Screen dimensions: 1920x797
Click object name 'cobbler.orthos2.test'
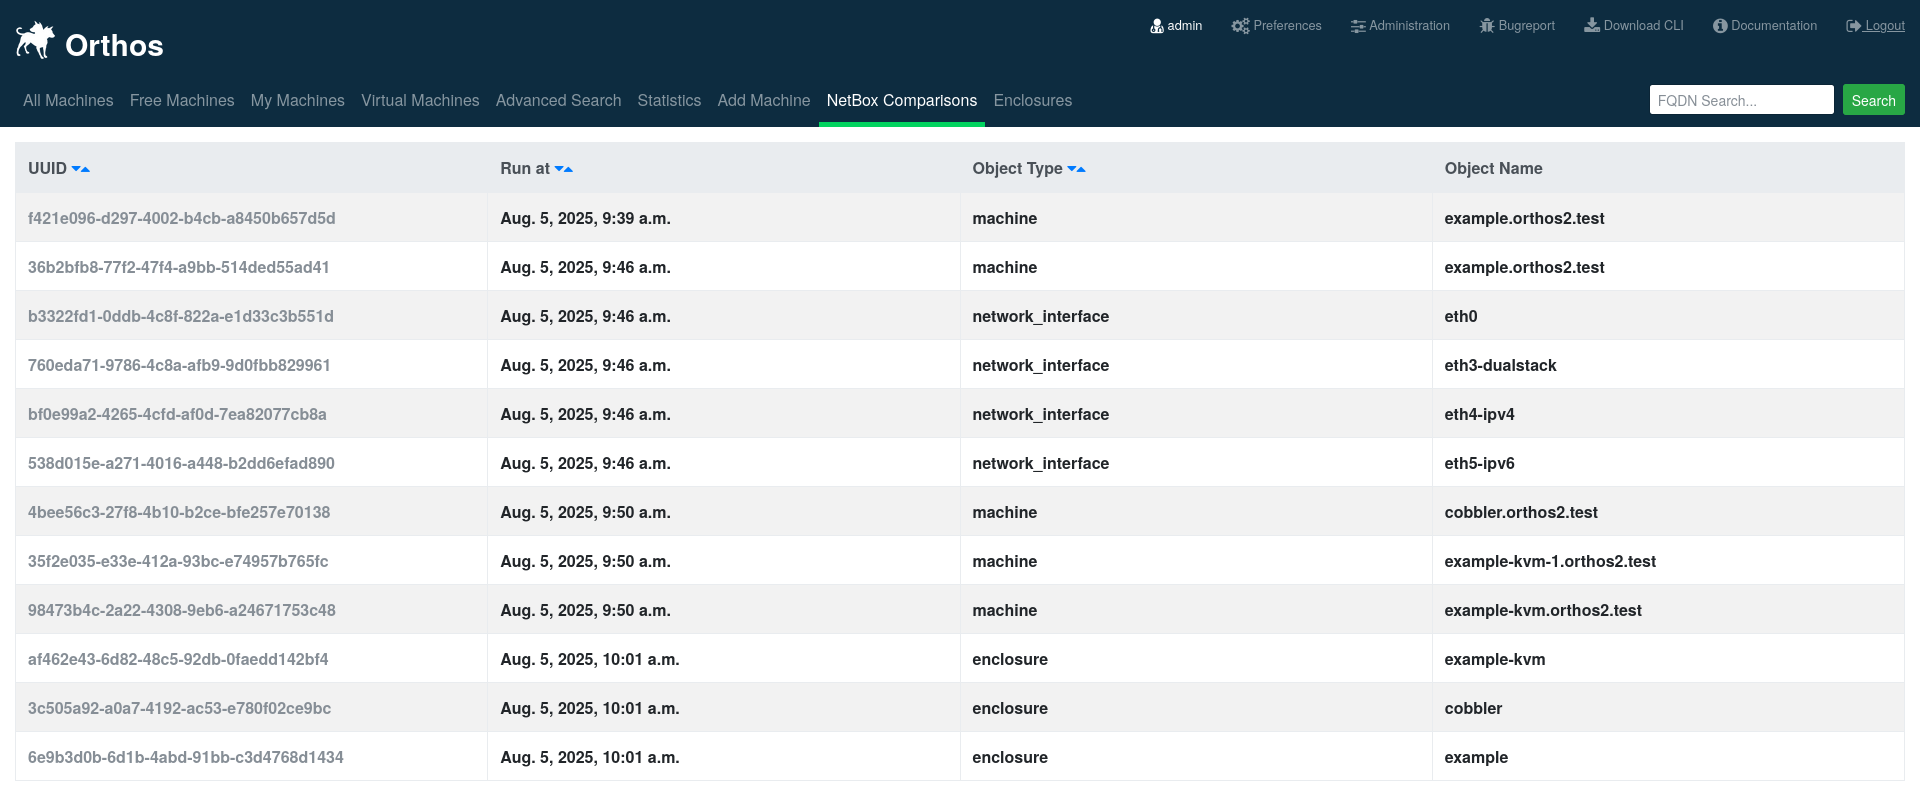point(1521,512)
